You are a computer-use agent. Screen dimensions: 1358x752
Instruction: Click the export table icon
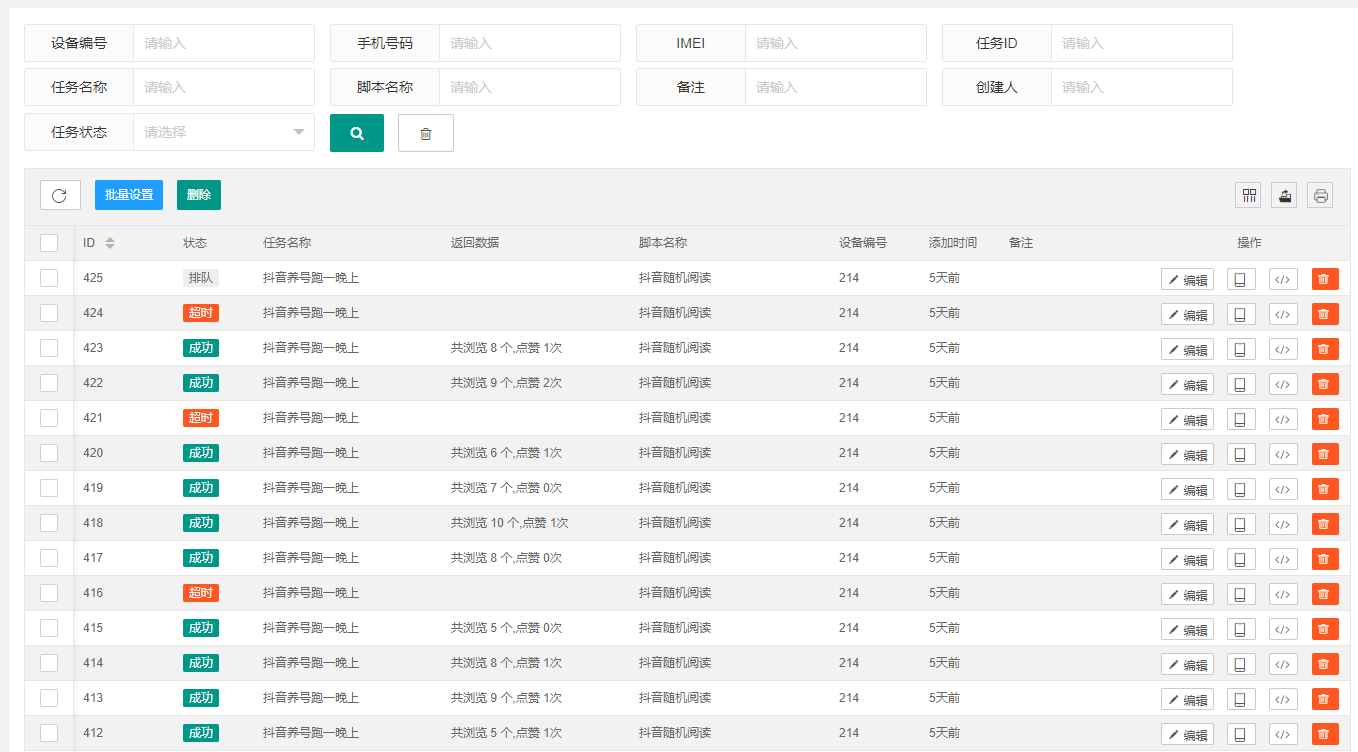[1284, 195]
